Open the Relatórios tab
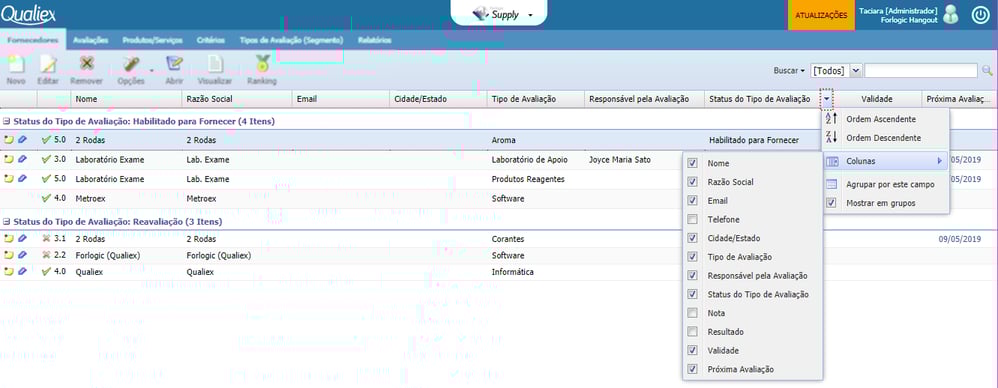The height and width of the screenshot is (388, 998). [x=374, y=40]
